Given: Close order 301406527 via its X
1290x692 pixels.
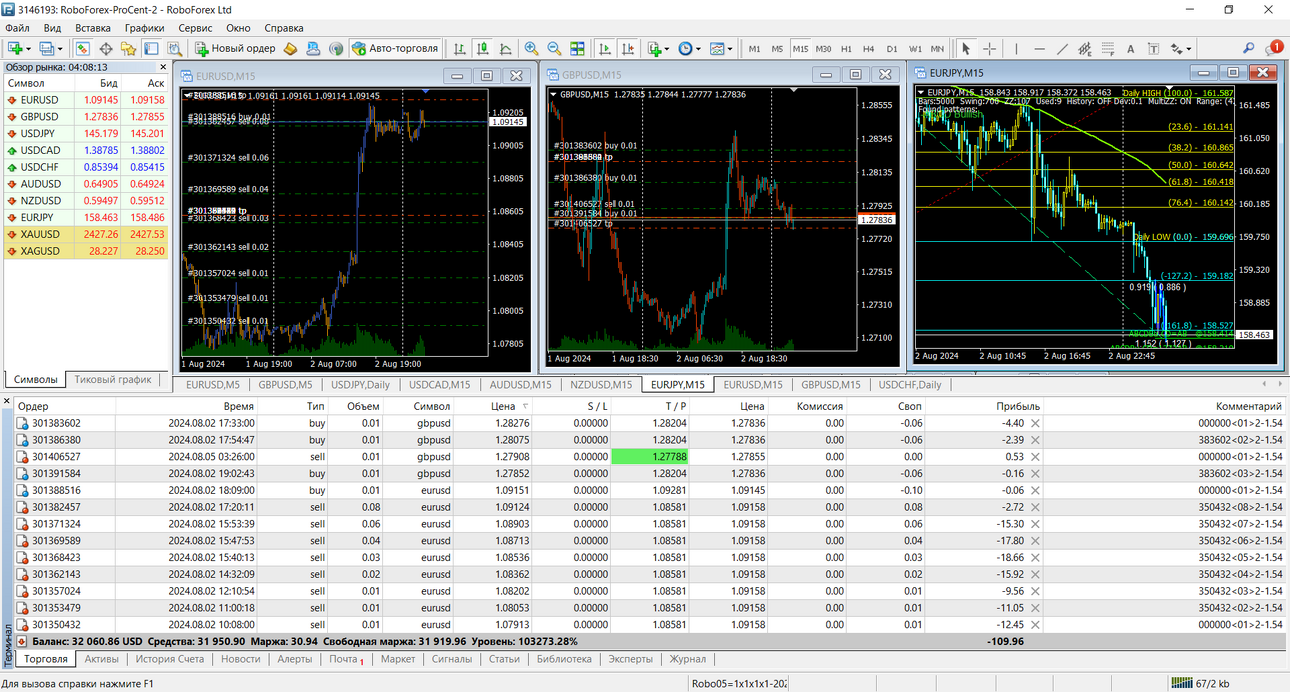Looking at the screenshot, I should tap(1035, 456).
